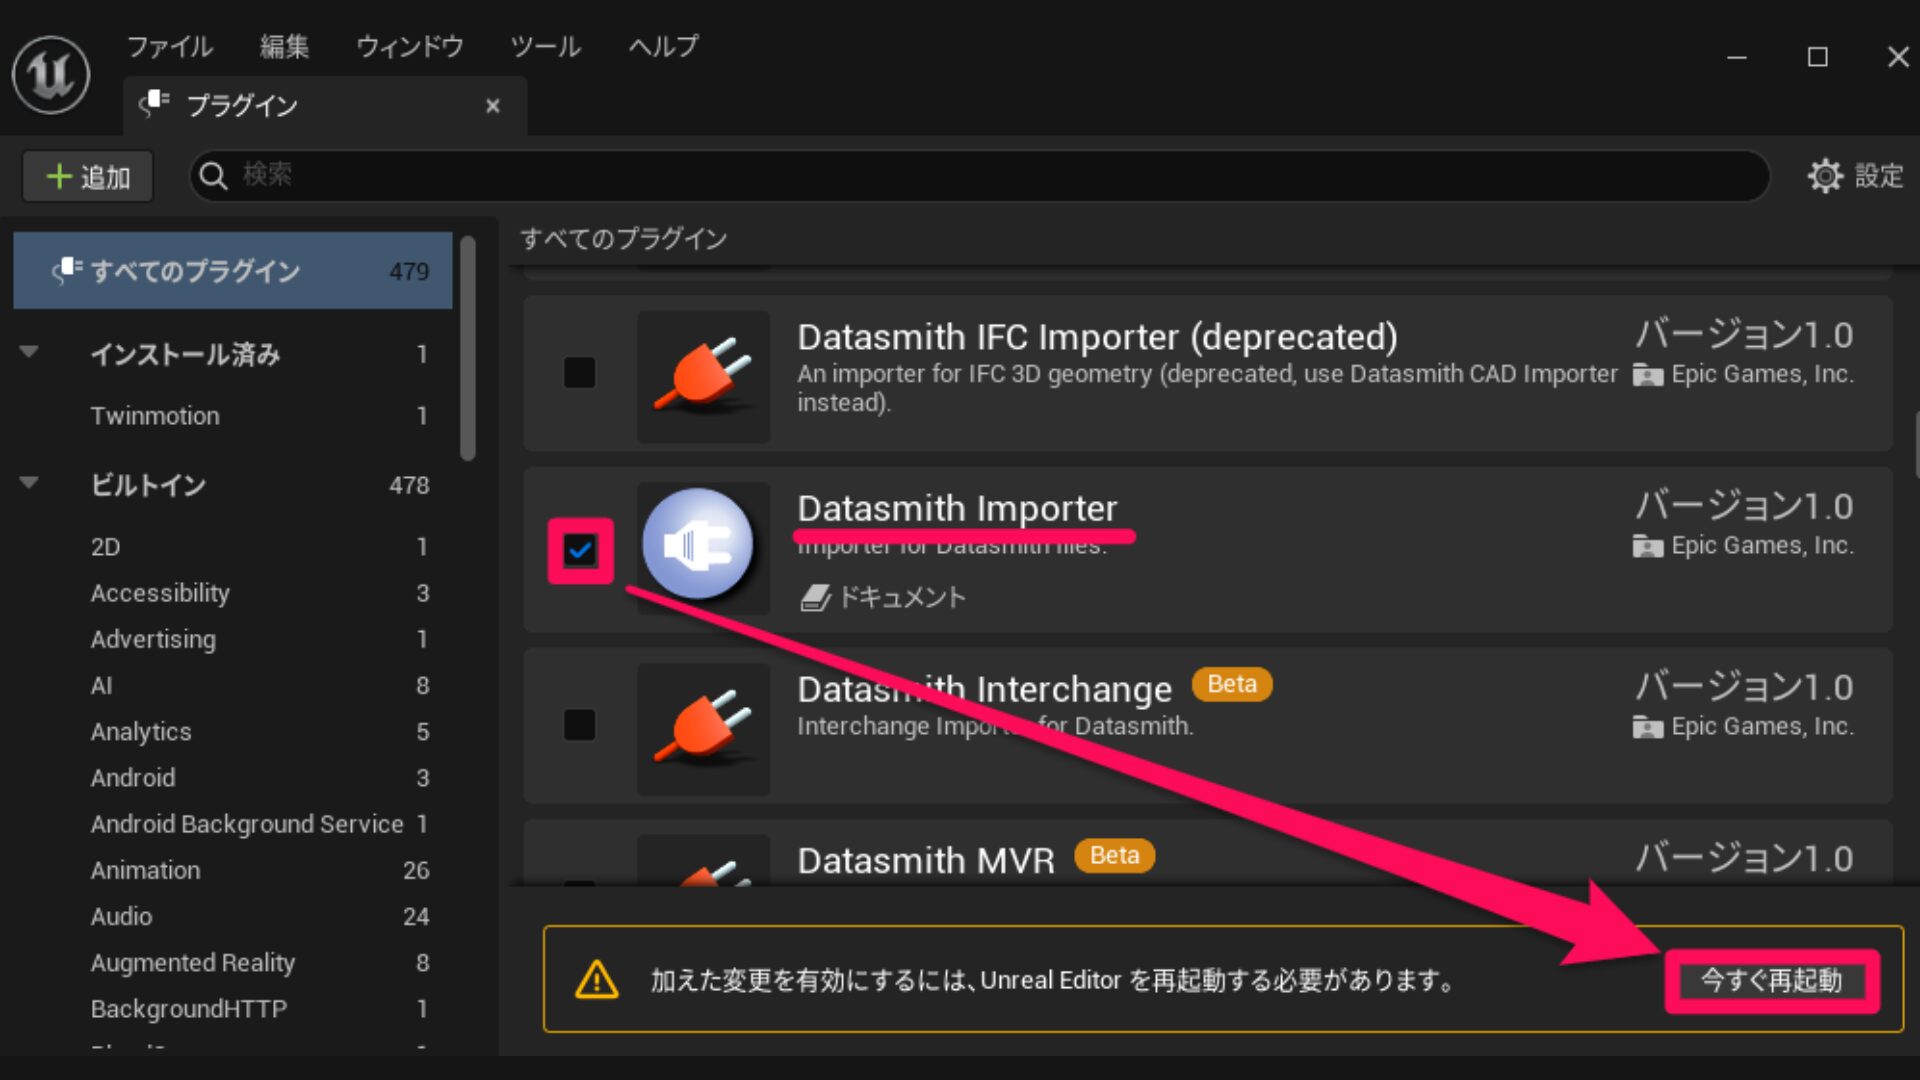Click into the 検索 search field
This screenshot has height=1080, width=1920.
(979, 176)
